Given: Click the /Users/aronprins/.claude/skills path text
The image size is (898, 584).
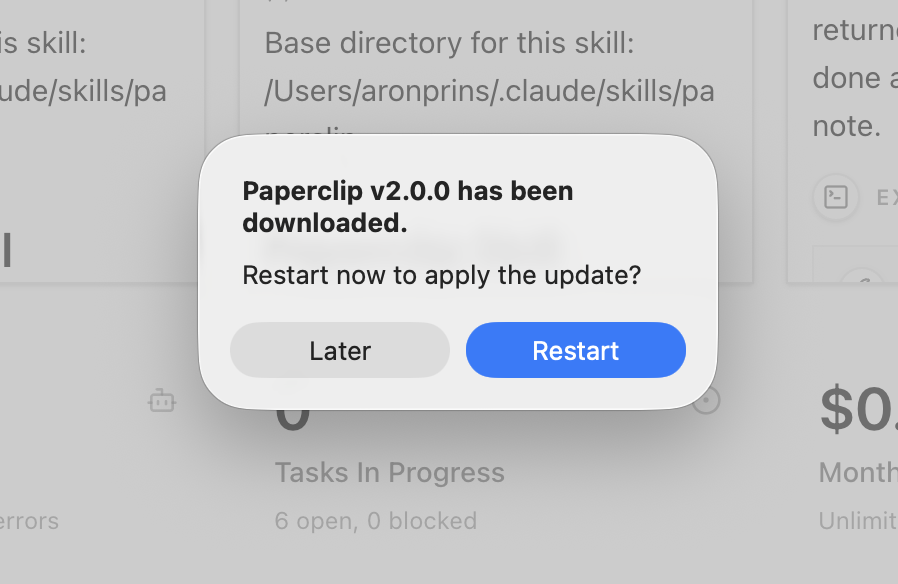Looking at the screenshot, I should (489, 91).
